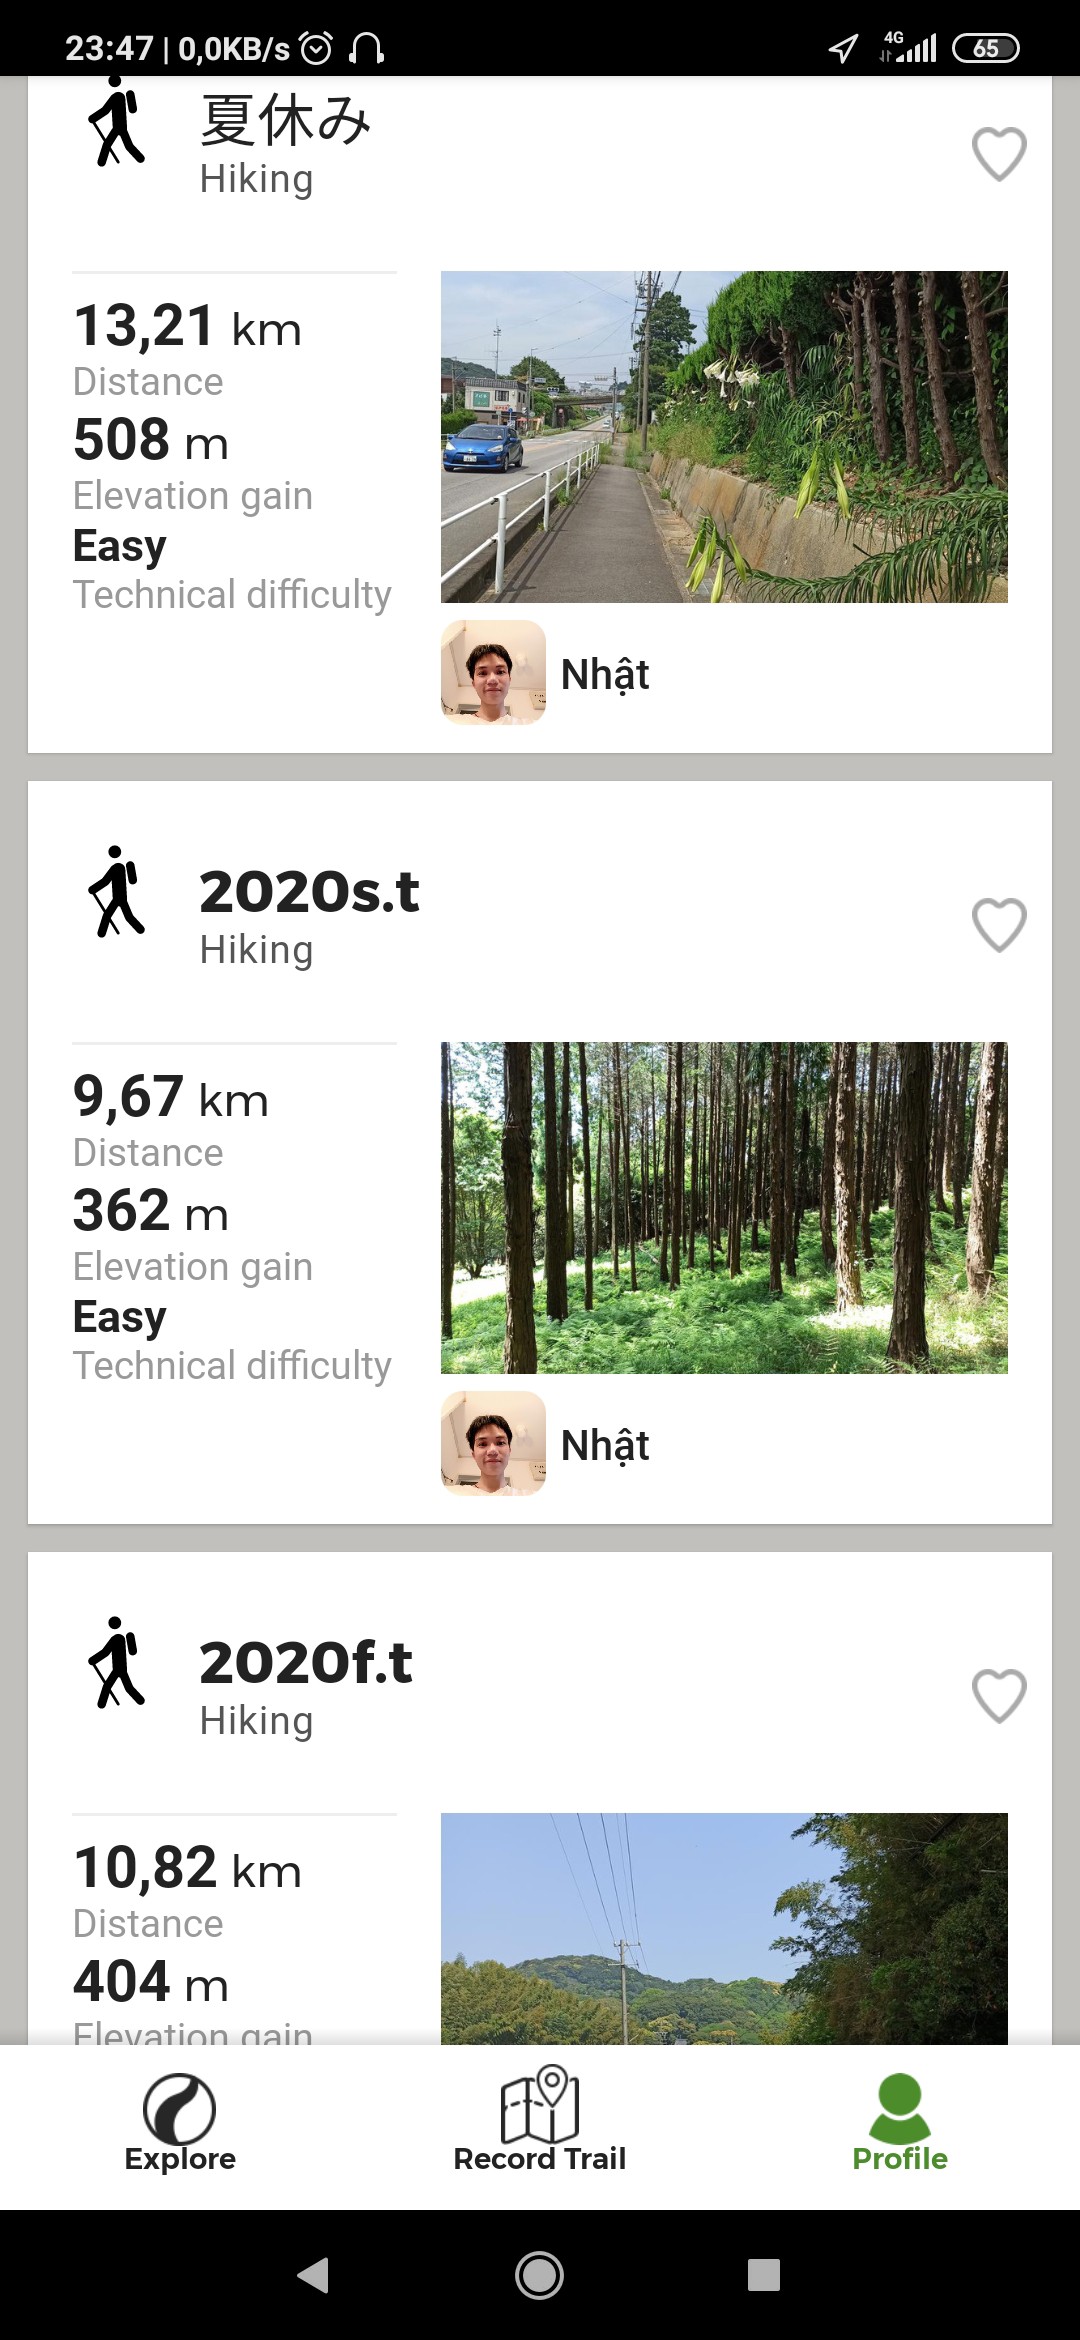The height and width of the screenshot is (2340, 1080).
Task: Tap the hiker icon beside 2020s.t
Action: [117, 892]
